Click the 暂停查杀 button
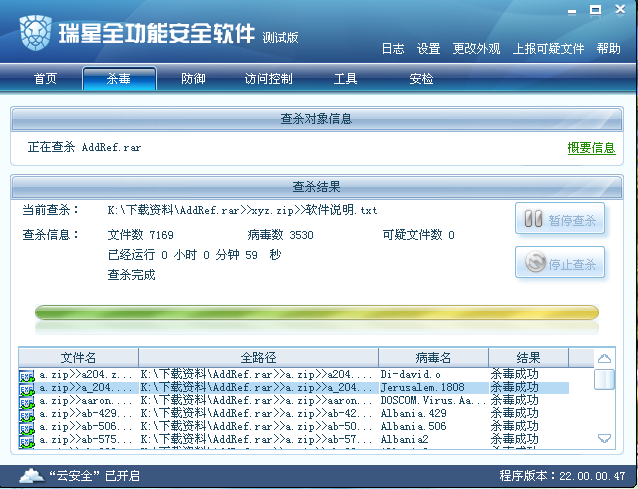The height and width of the screenshot is (489, 638). [x=560, y=219]
